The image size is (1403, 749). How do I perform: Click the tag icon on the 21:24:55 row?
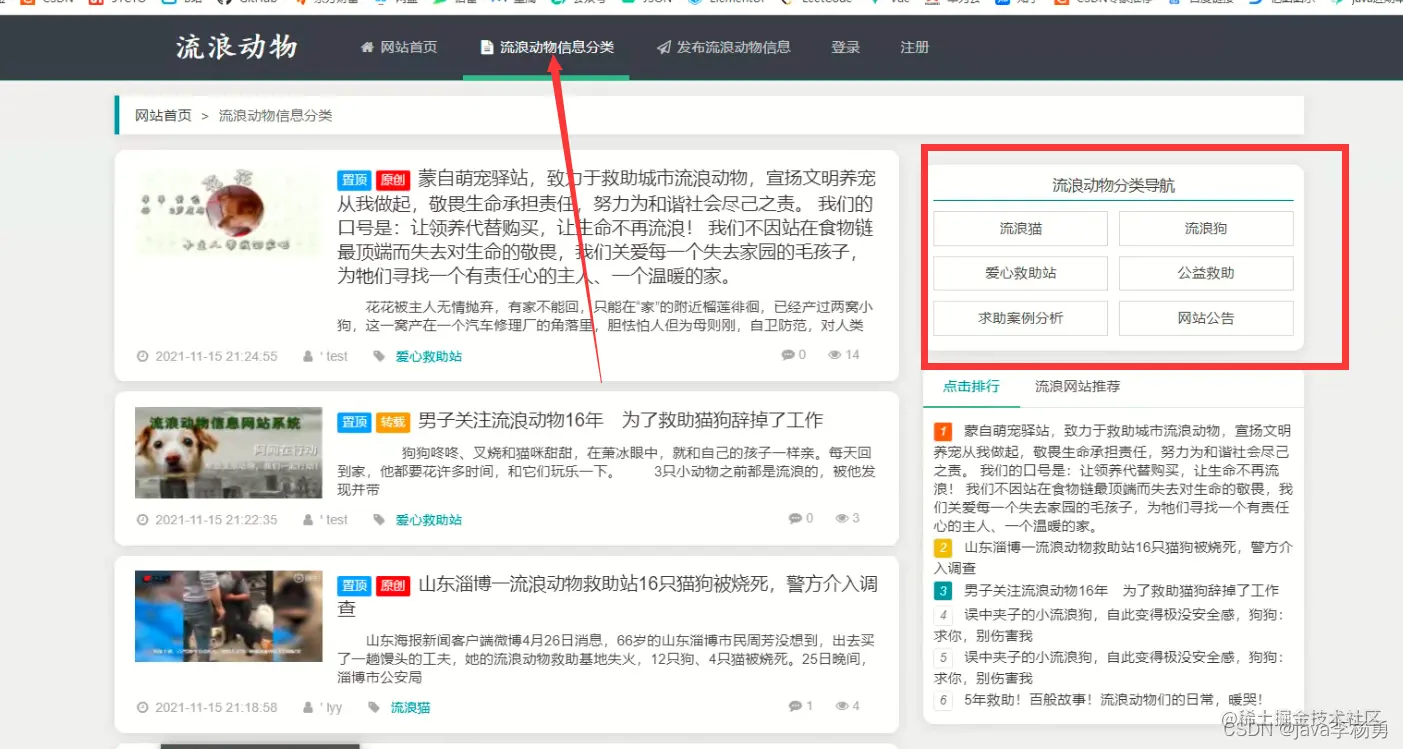coord(379,356)
